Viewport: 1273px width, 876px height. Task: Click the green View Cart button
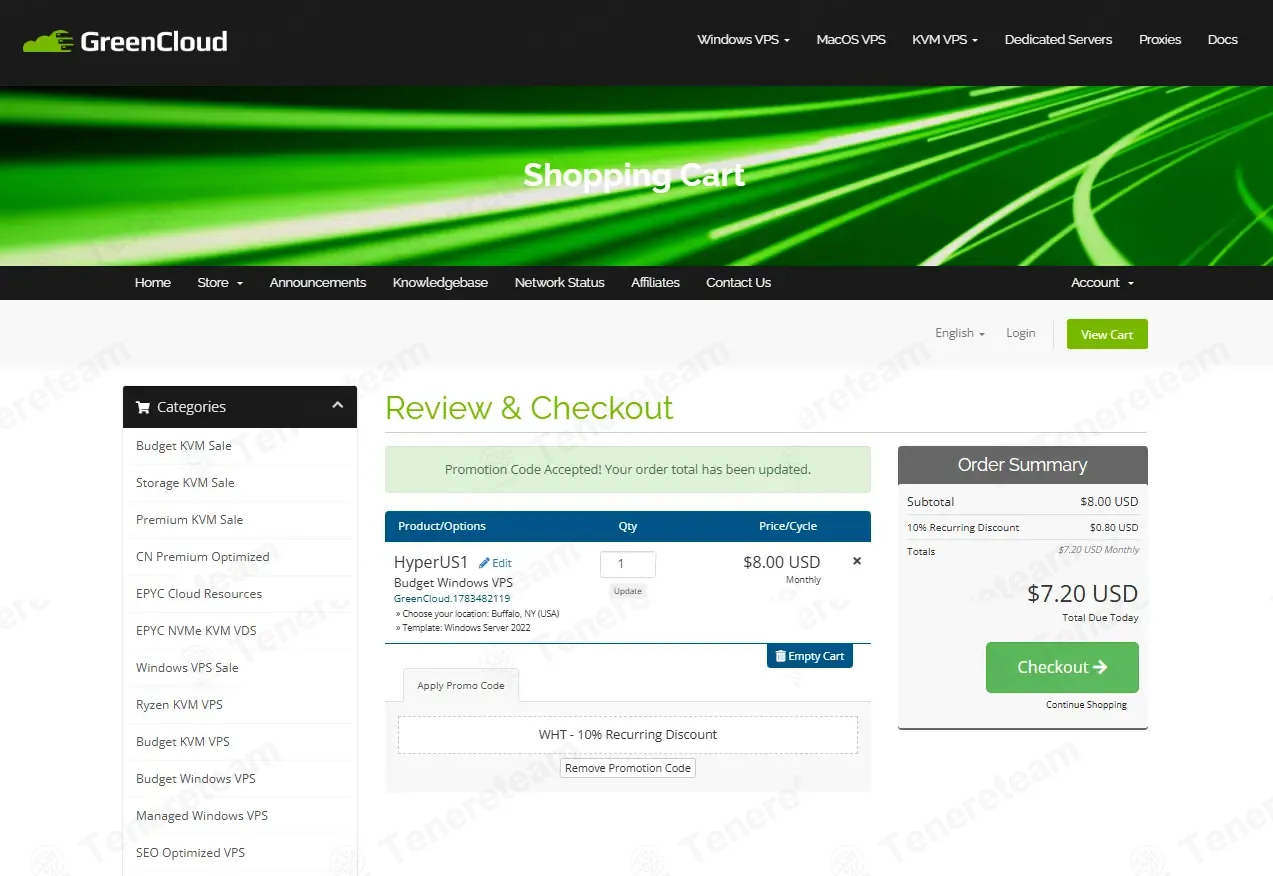coord(1107,334)
